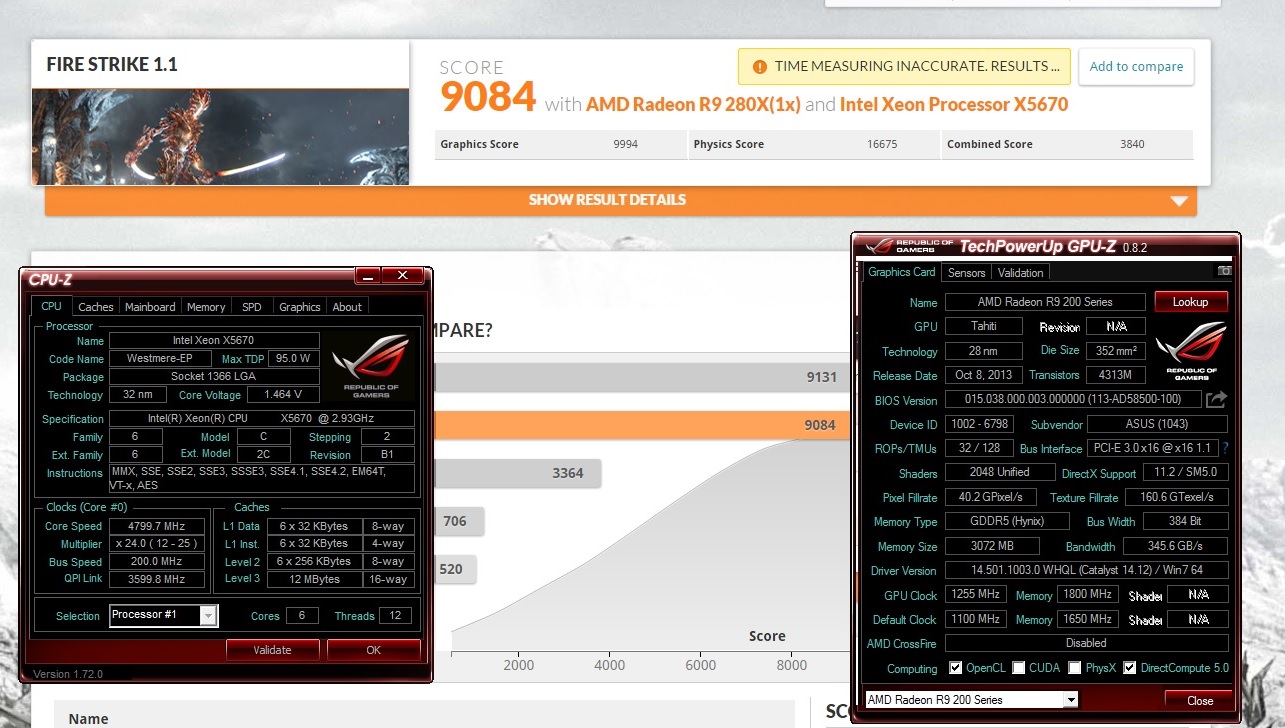1285x728 pixels.
Task: Click the Close button in GPU-Z
Action: point(1200,700)
